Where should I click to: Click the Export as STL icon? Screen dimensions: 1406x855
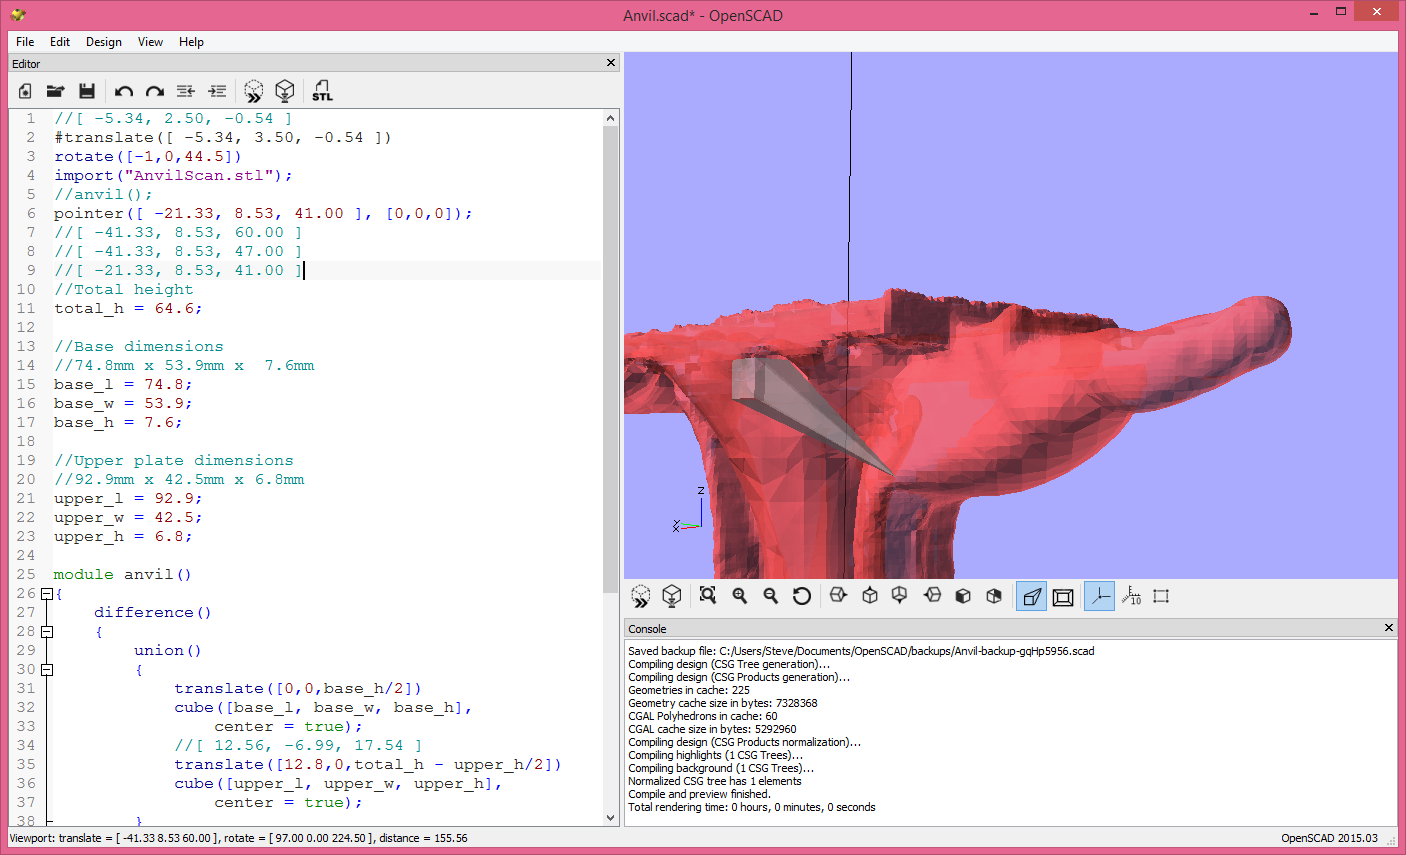point(322,91)
